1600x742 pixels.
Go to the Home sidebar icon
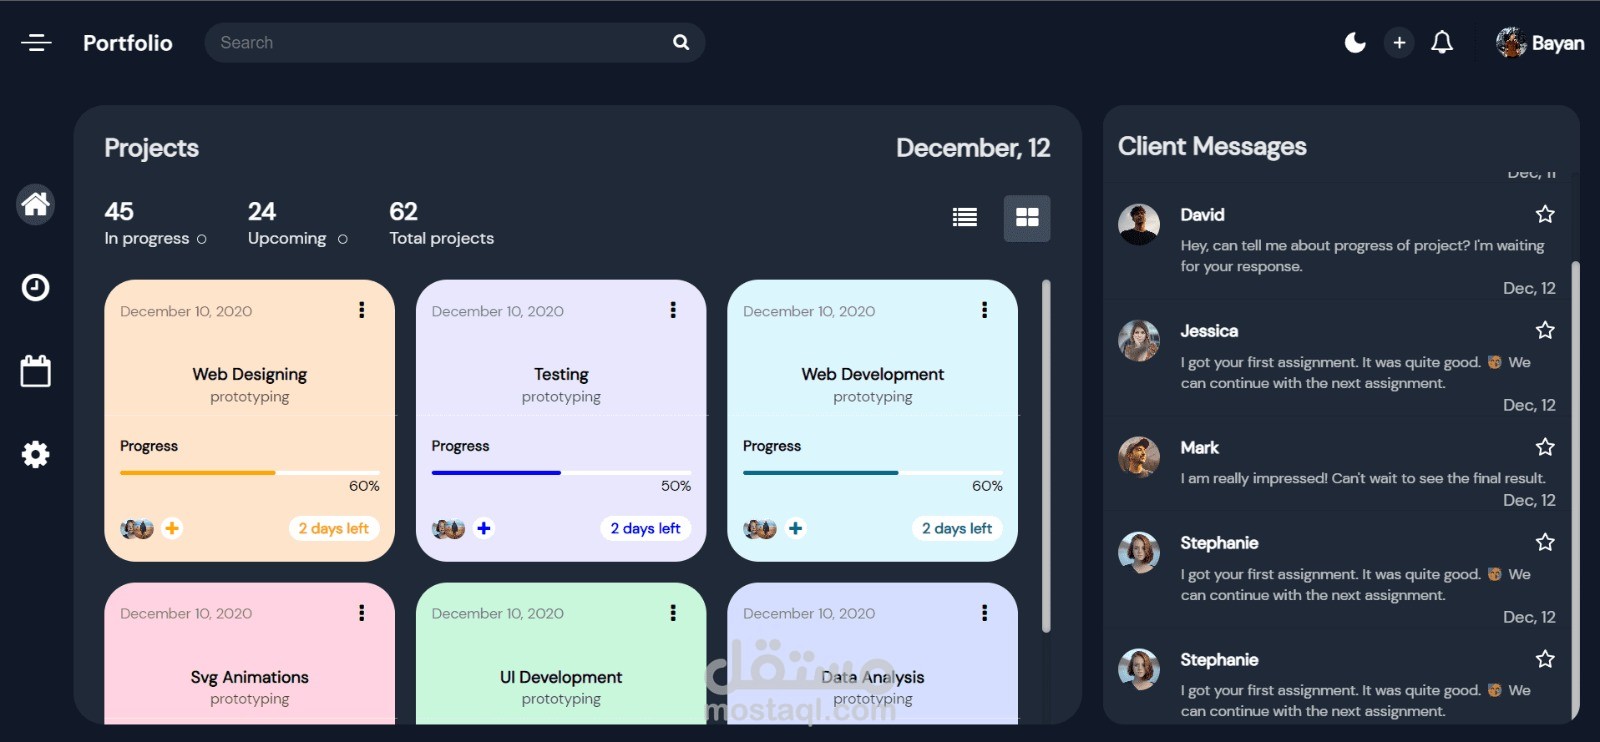(35, 204)
